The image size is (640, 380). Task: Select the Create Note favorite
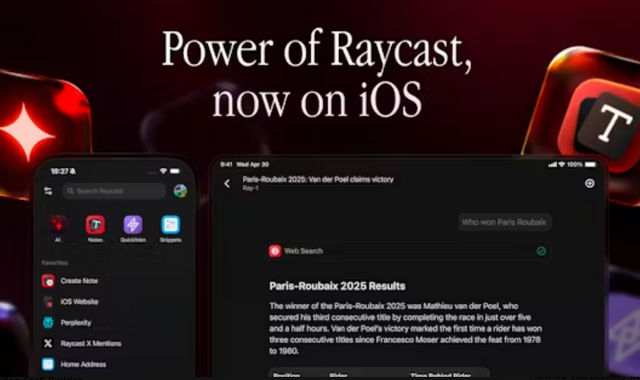[79, 281]
